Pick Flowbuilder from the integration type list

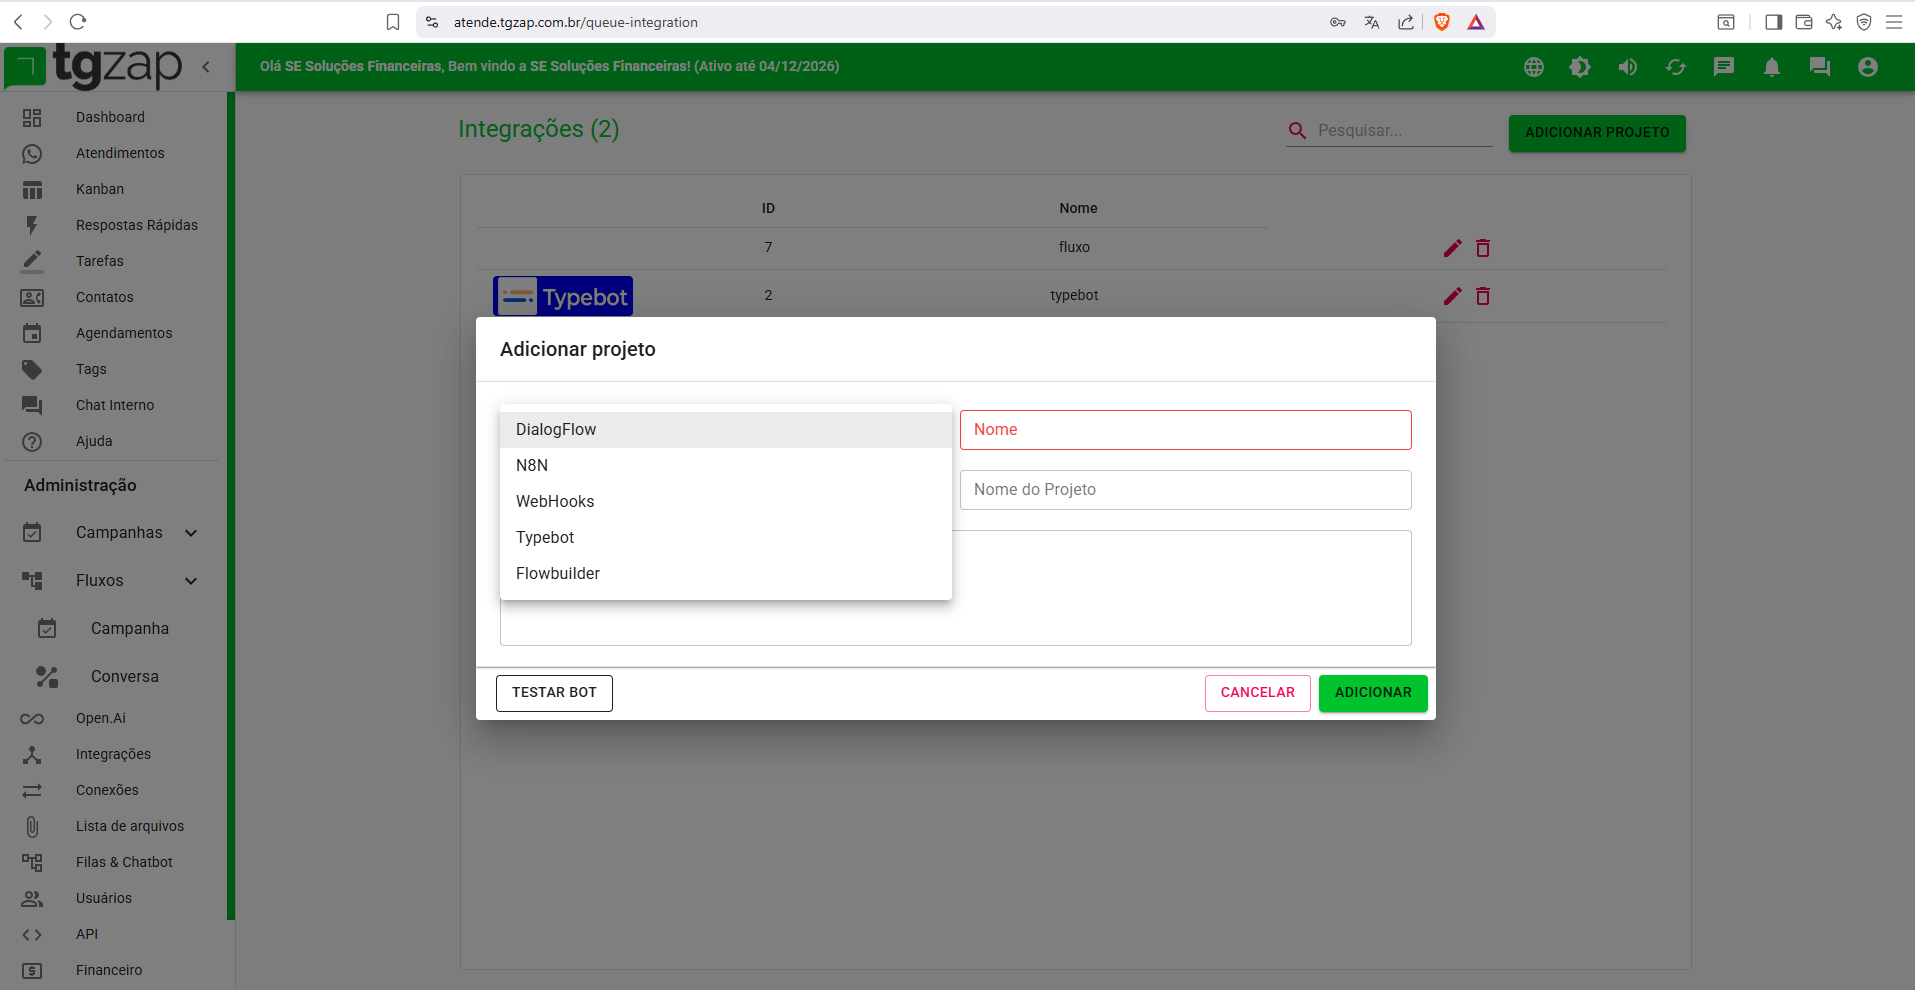(x=558, y=574)
